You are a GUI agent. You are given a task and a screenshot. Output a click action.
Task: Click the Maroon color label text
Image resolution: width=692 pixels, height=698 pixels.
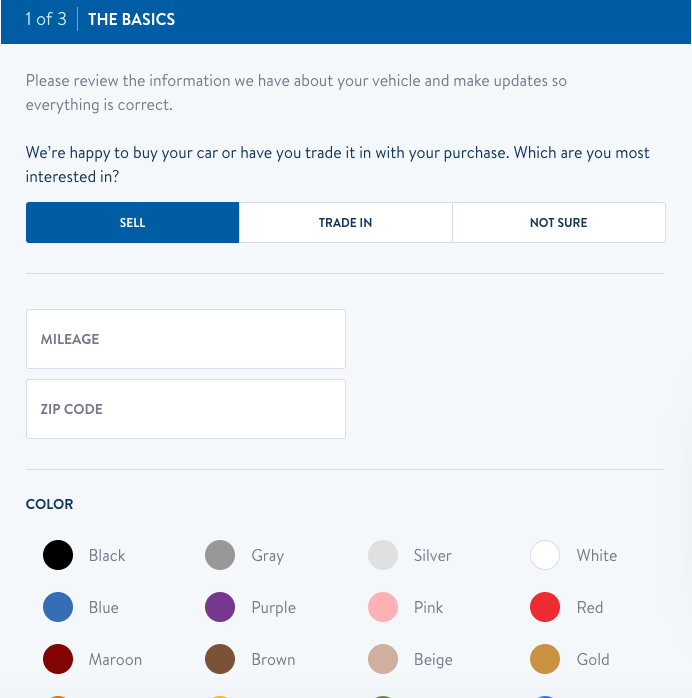click(115, 659)
